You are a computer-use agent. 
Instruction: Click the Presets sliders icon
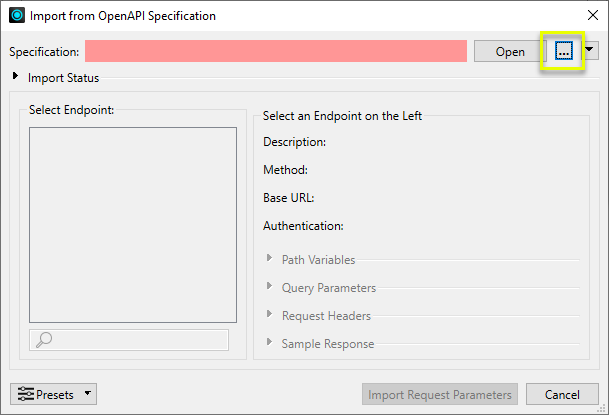[25, 394]
